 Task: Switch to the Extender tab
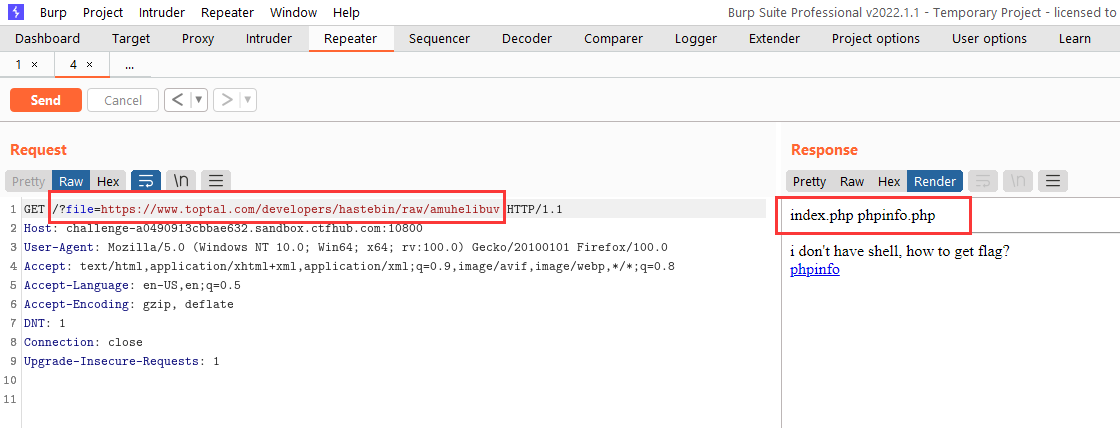[774, 39]
